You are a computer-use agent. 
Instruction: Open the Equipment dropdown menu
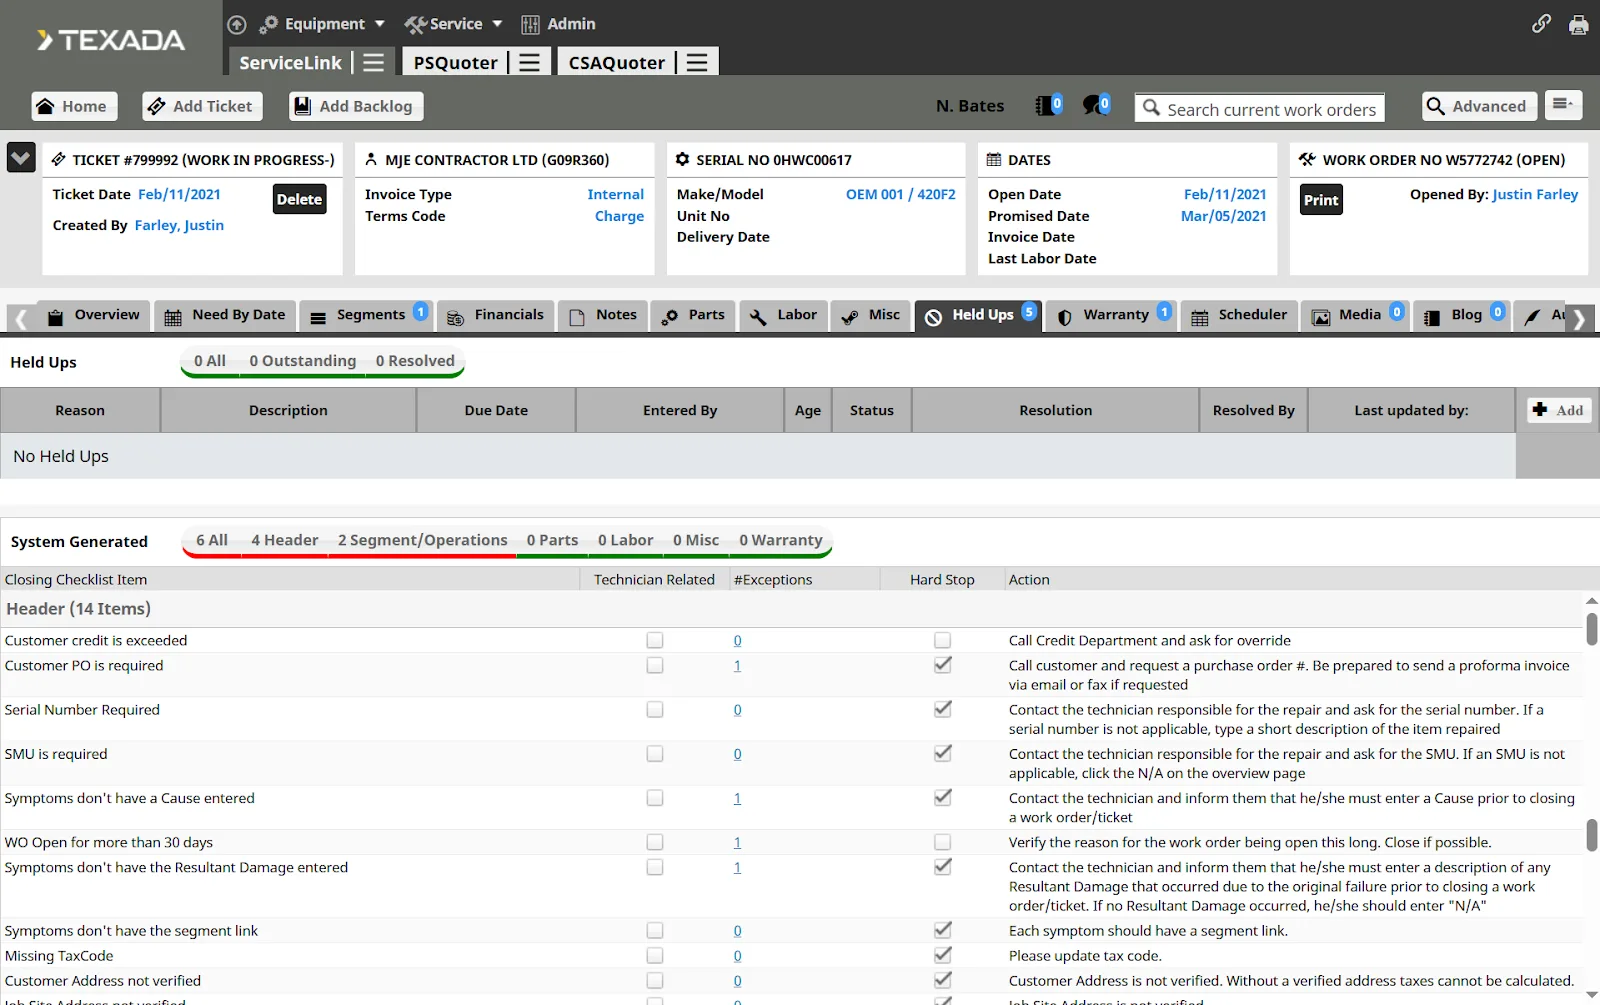coord(324,24)
